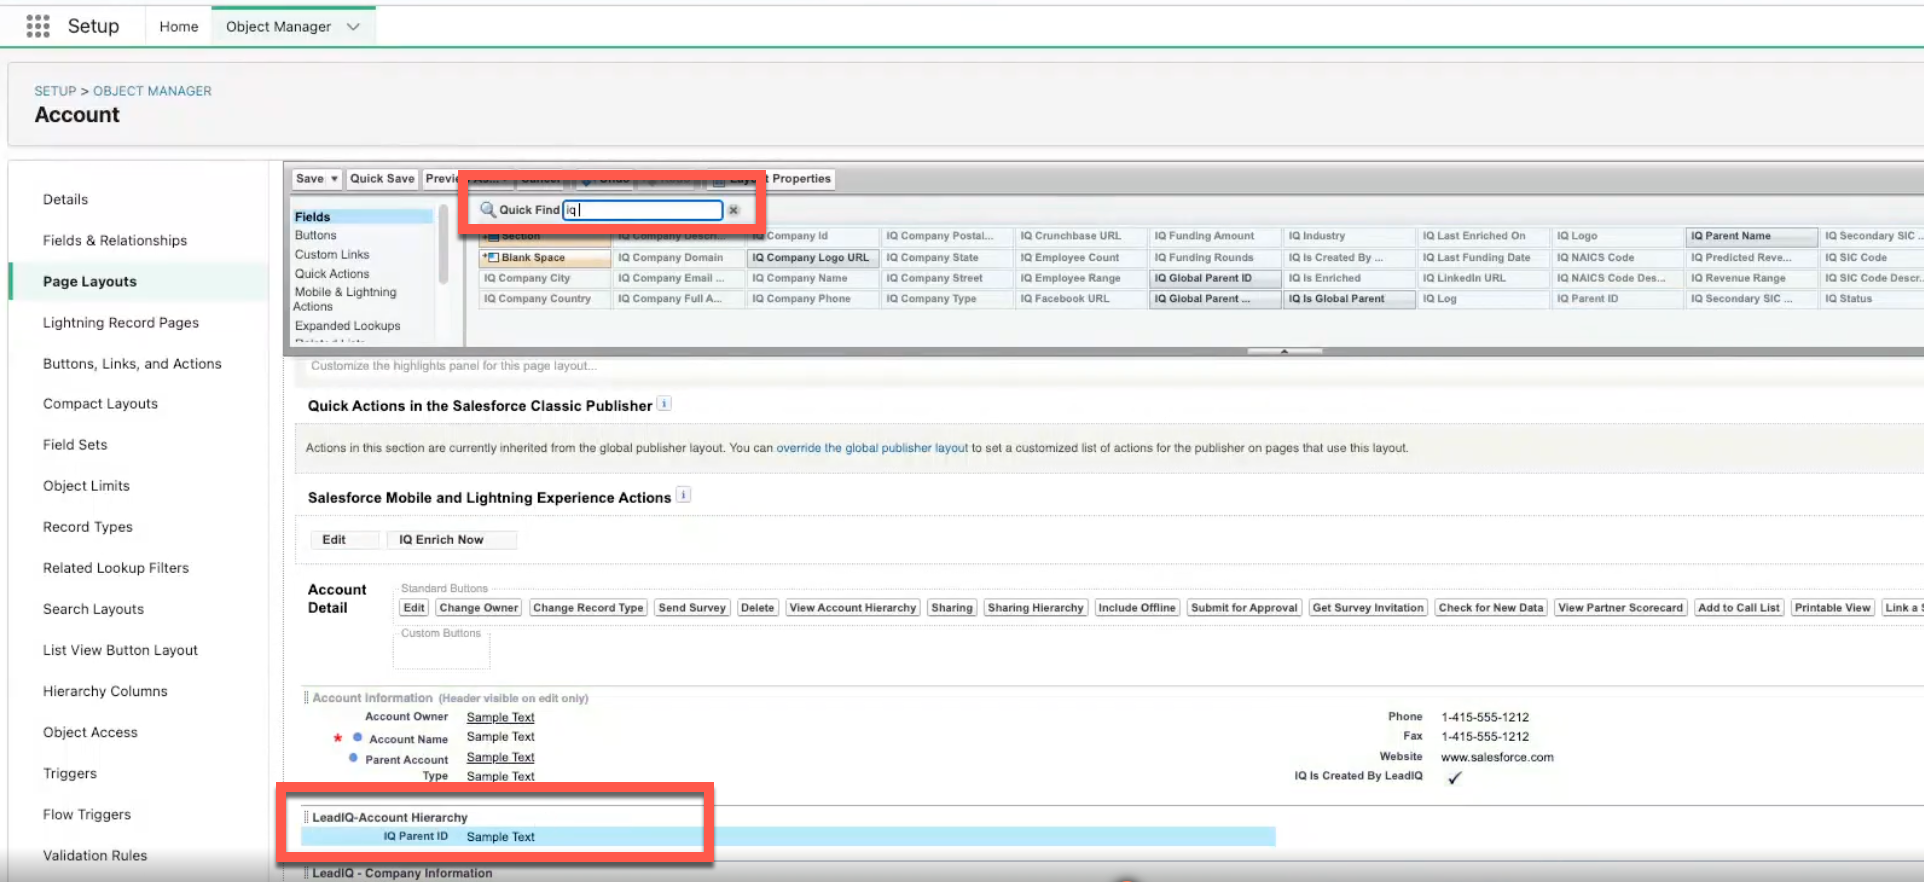Click the Quick Find magnifier icon

(487, 210)
